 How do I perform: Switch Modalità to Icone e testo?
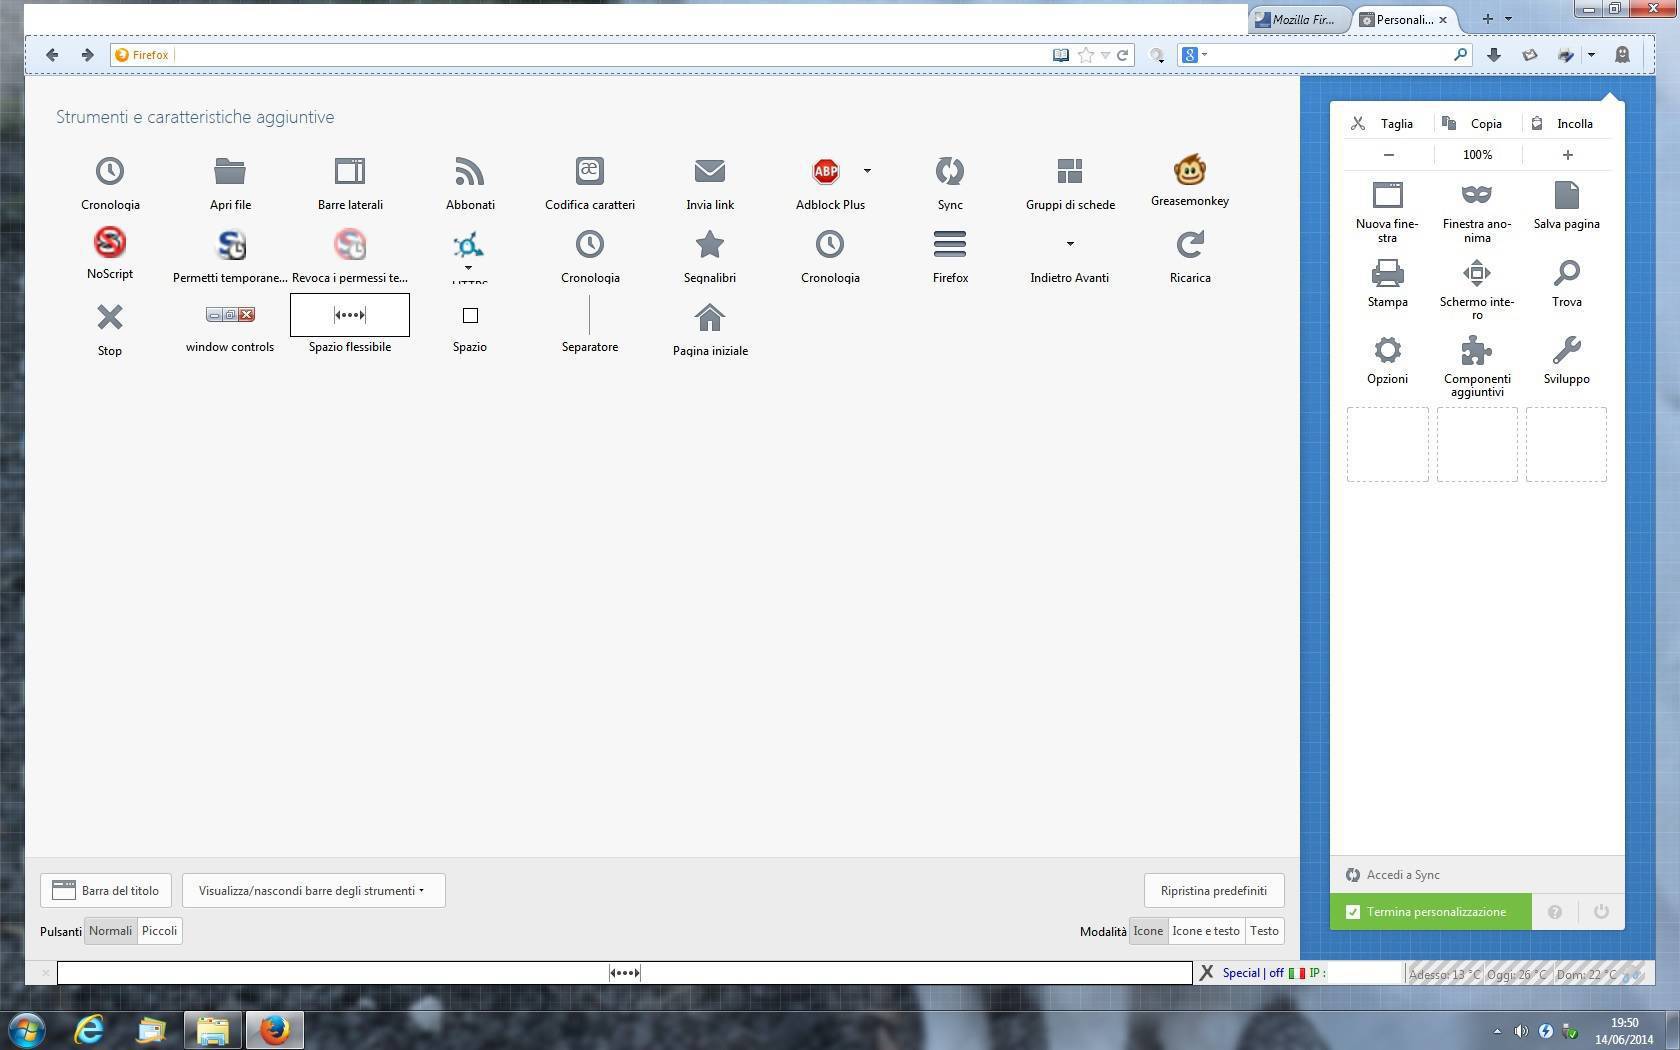(x=1205, y=931)
